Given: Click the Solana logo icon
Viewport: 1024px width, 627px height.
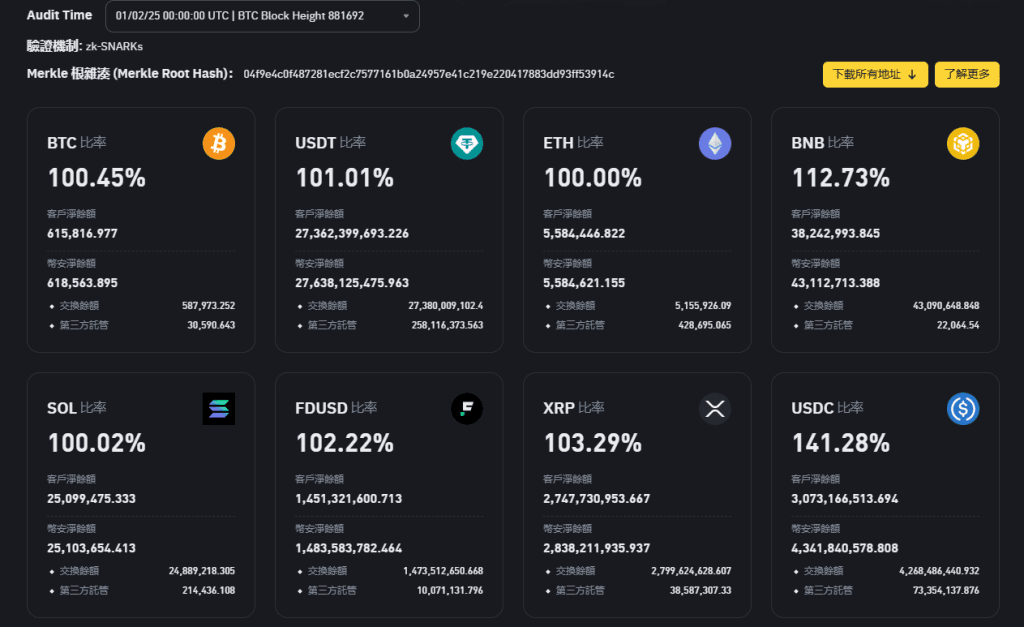Looking at the screenshot, I should pyautogui.click(x=219, y=409).
